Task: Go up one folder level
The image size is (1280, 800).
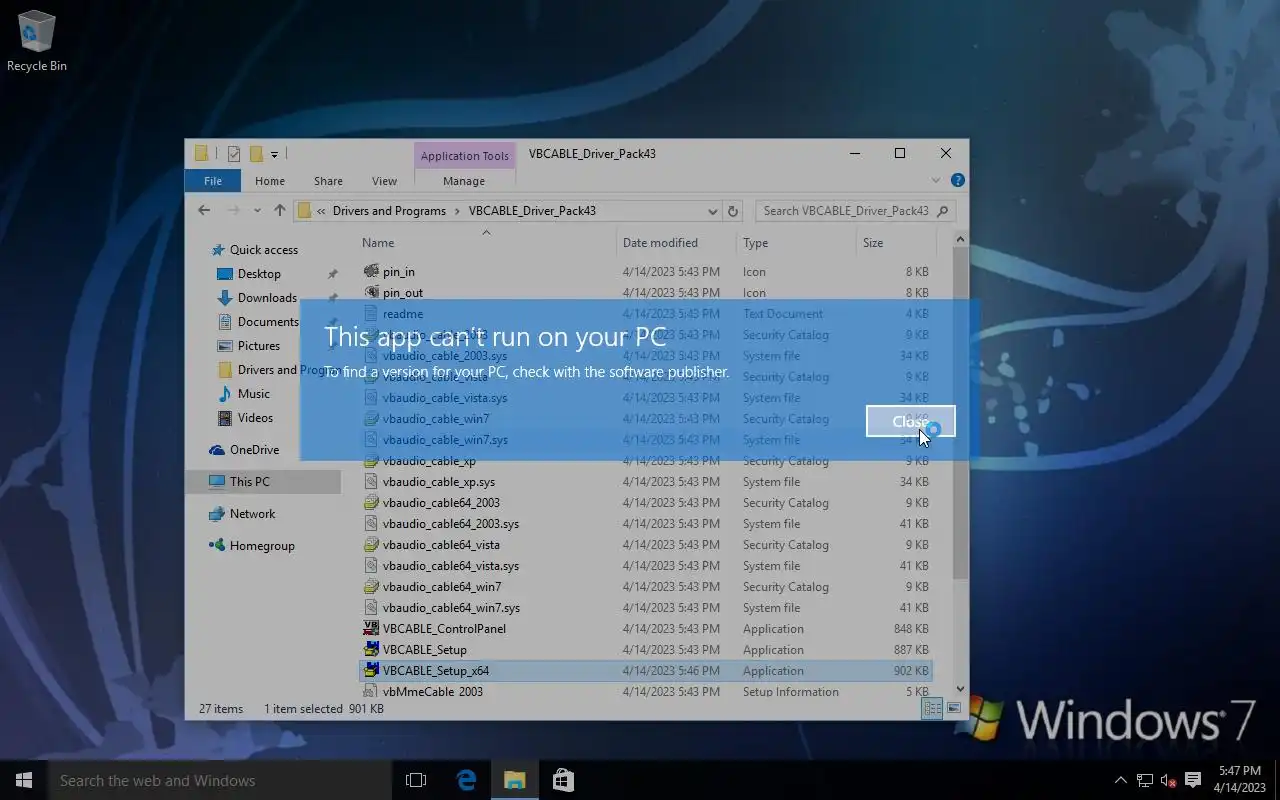Action: click(279, 211)
